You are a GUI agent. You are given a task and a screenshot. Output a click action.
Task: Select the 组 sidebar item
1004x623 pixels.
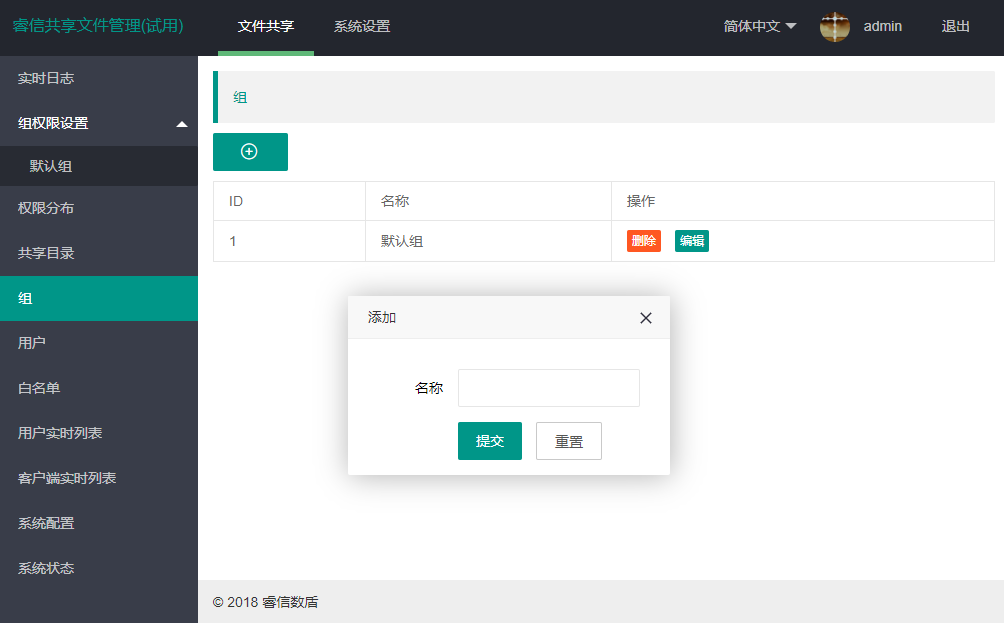click(x=99, y=298)
